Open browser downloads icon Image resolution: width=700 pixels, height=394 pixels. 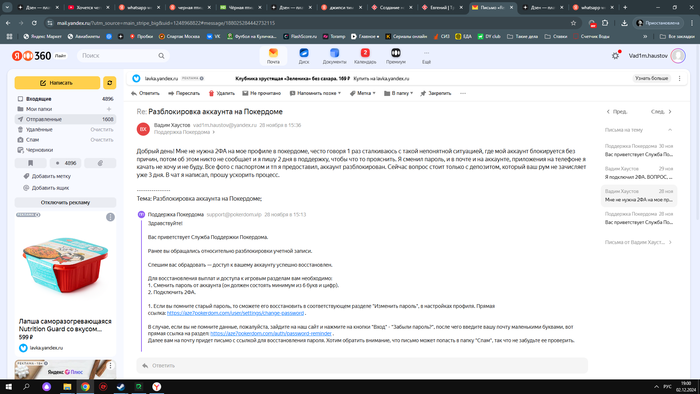624,23
